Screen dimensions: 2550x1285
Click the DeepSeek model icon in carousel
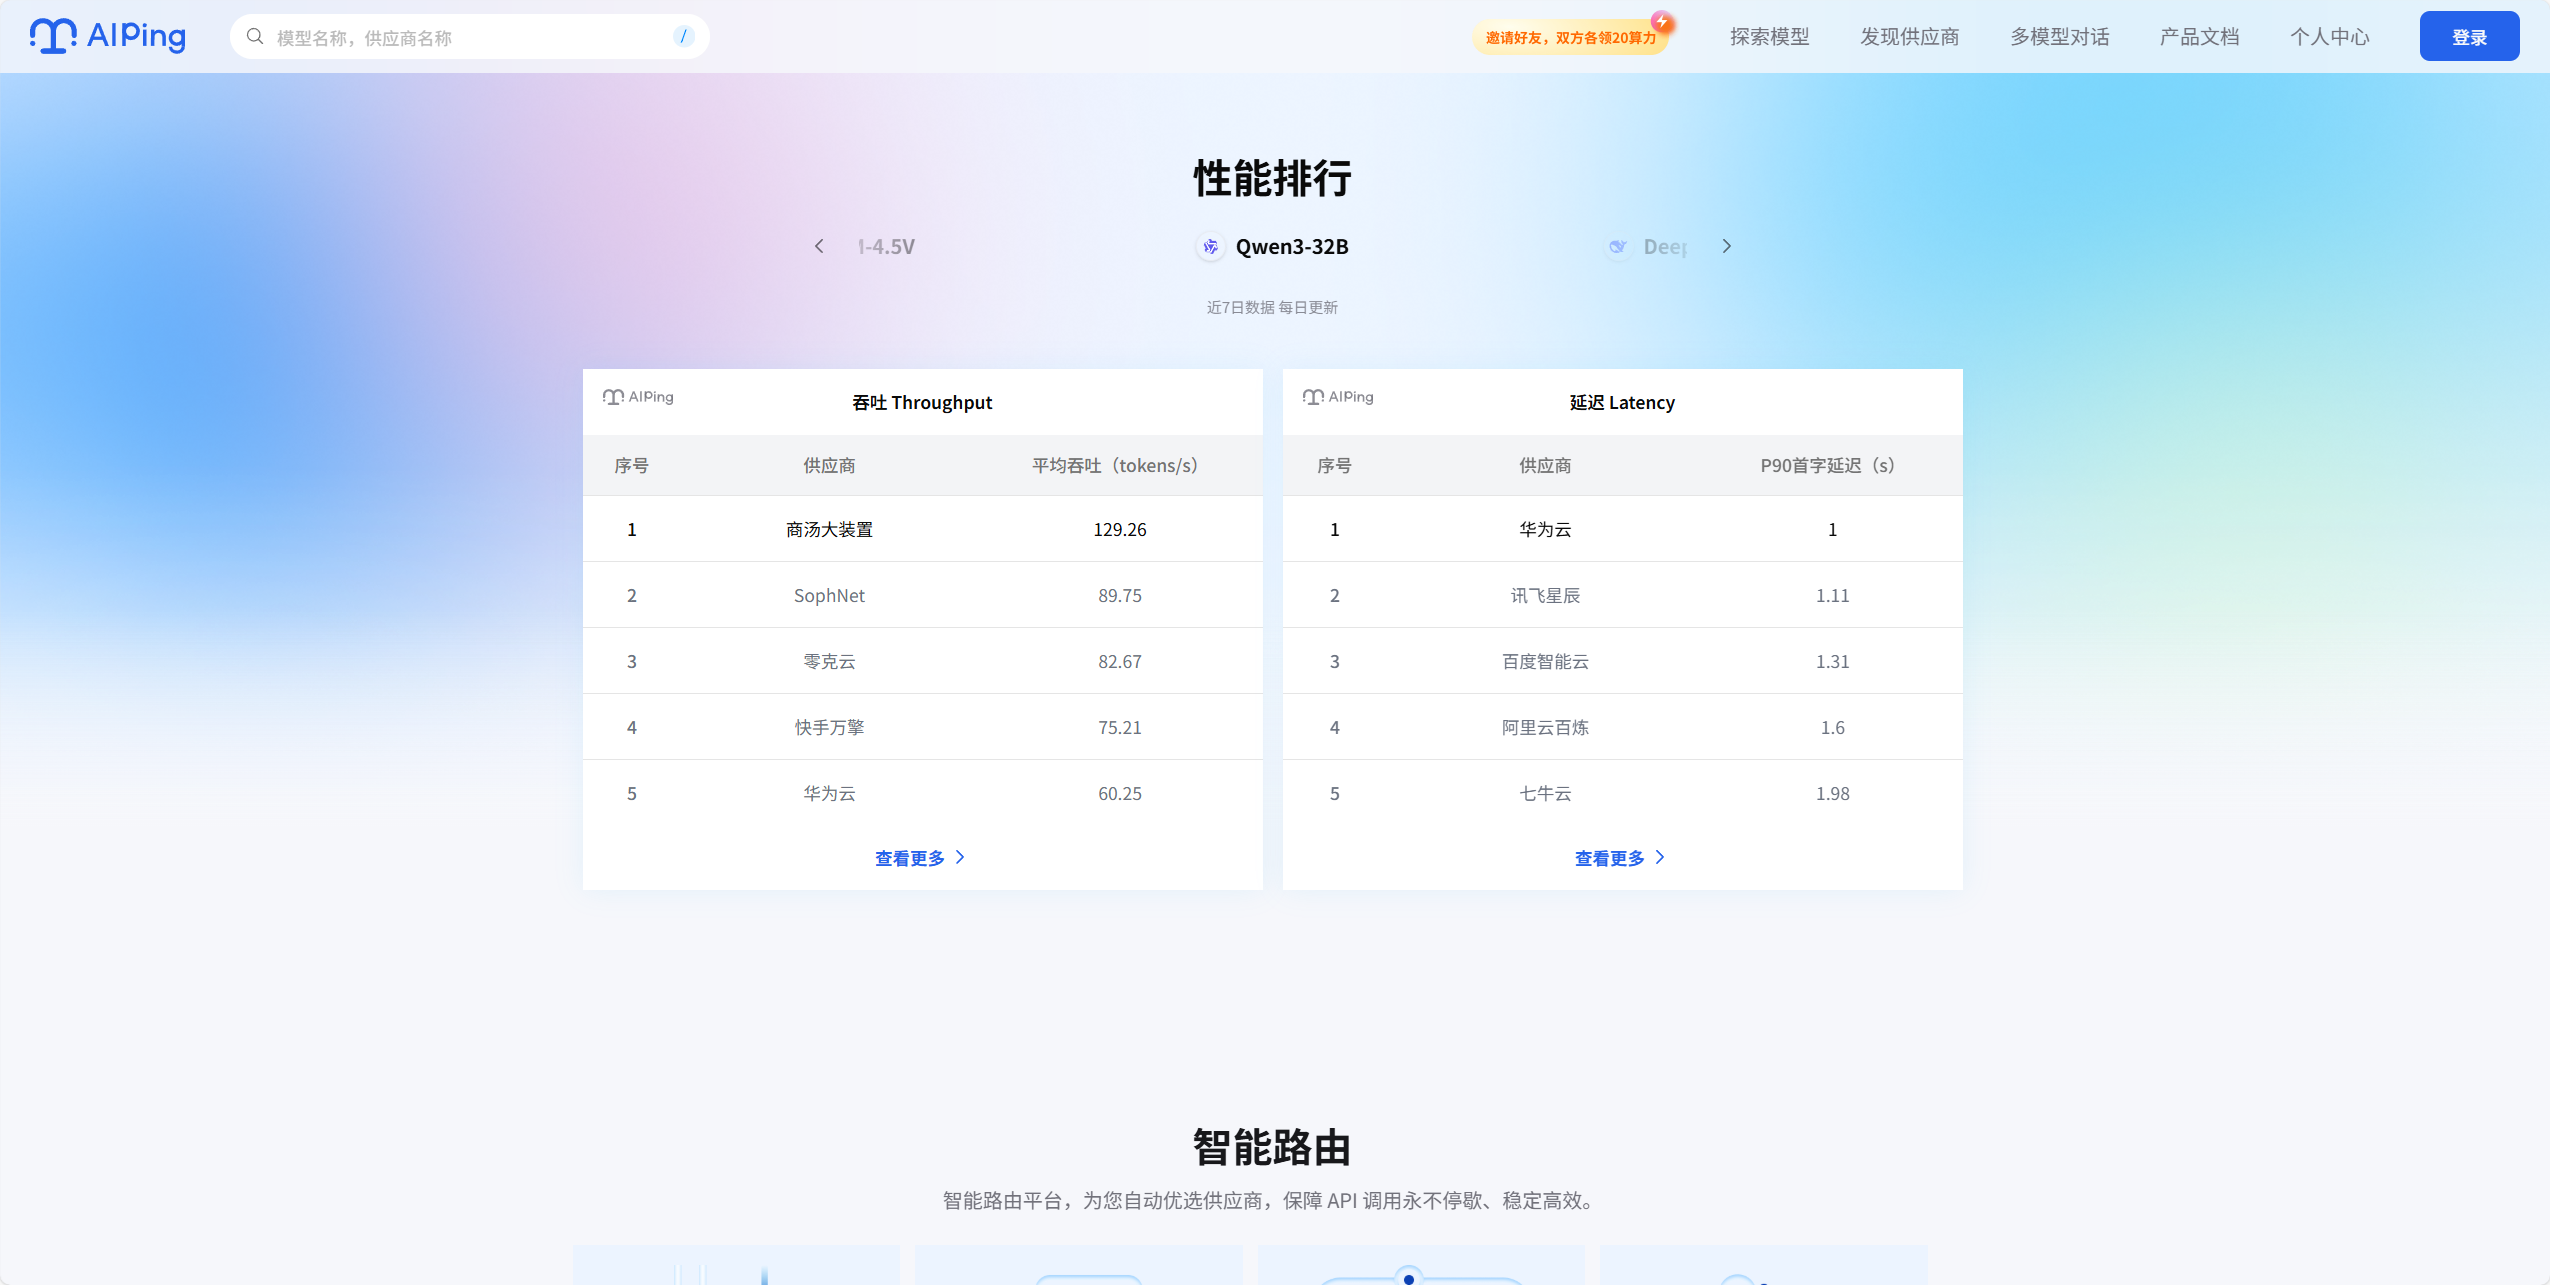(x=1617, y=247)
